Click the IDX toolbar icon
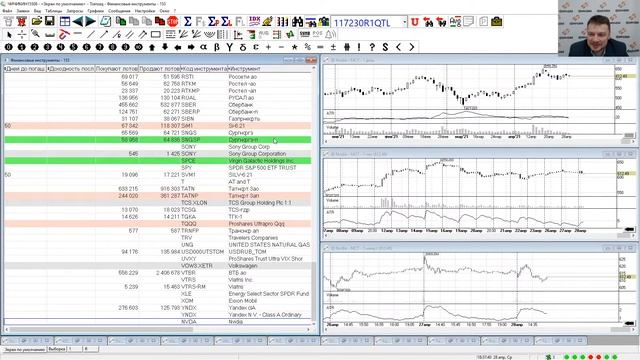The height and width of the screenshot is (360, 640). pos(254,21)
